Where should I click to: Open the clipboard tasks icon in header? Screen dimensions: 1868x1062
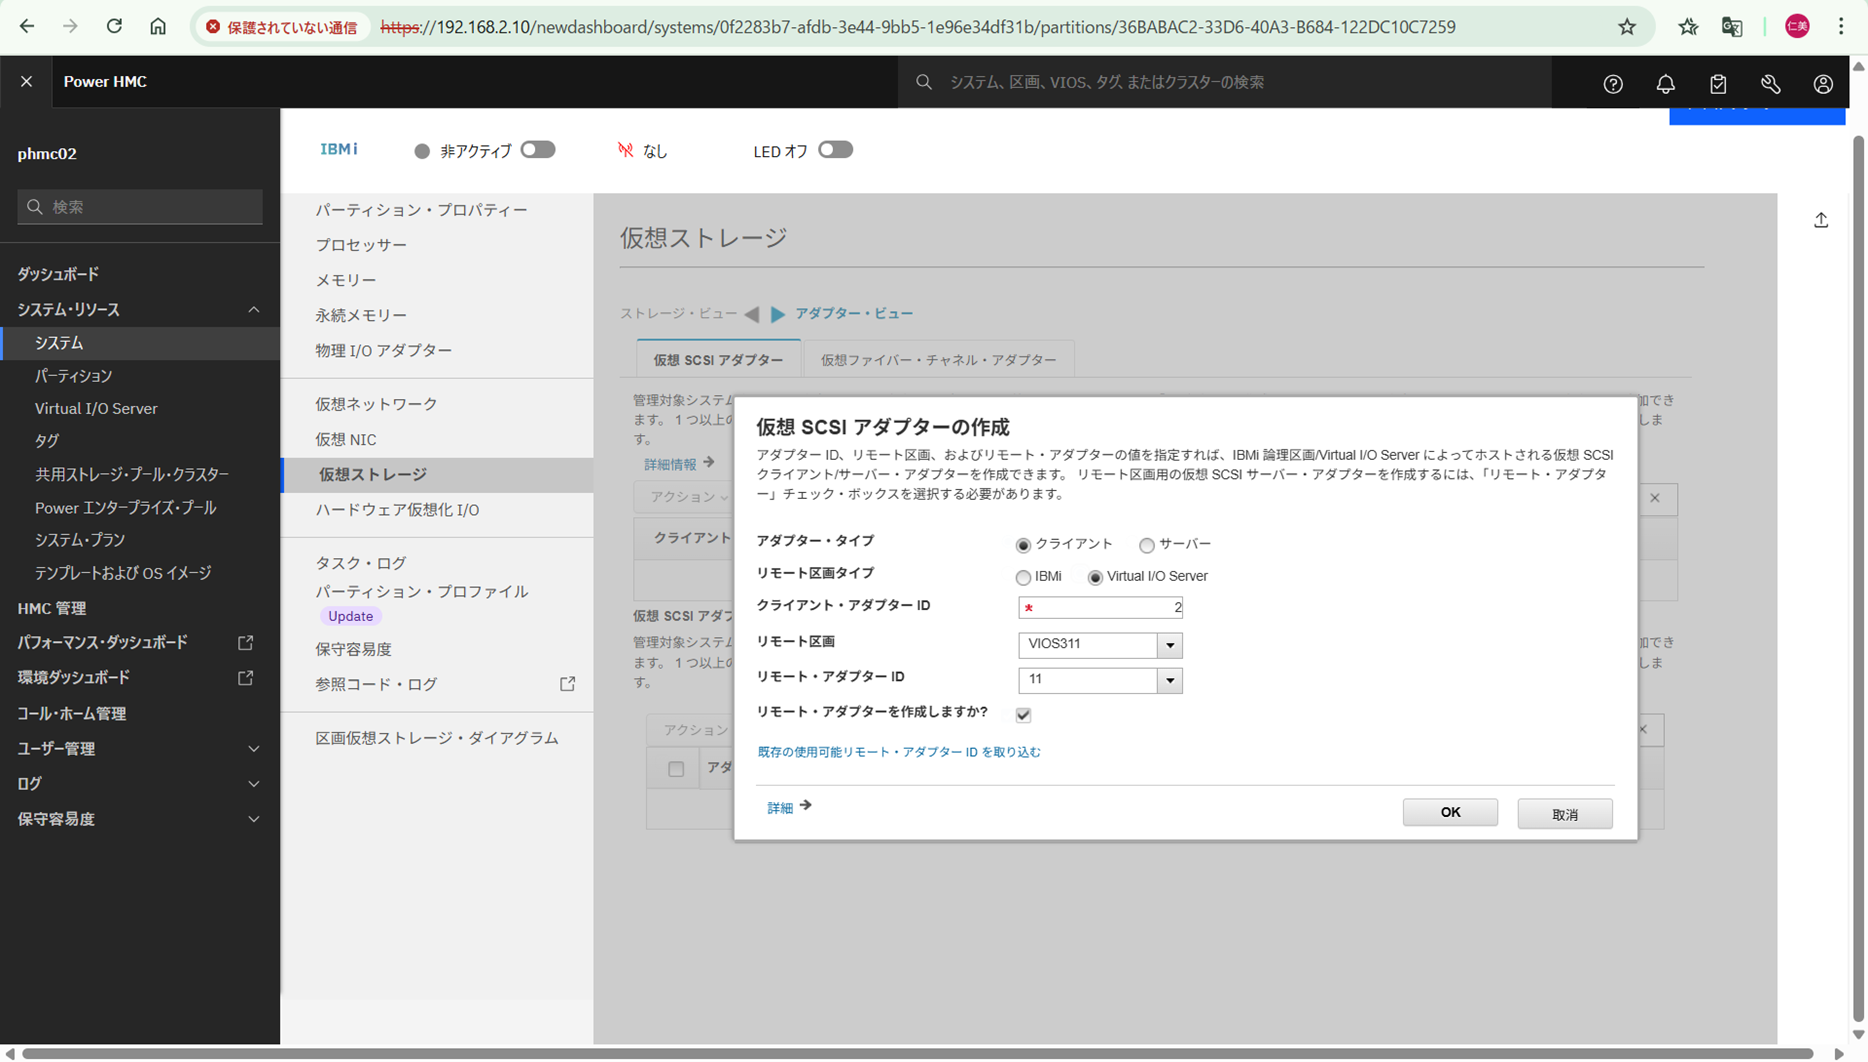point(1718,84)
